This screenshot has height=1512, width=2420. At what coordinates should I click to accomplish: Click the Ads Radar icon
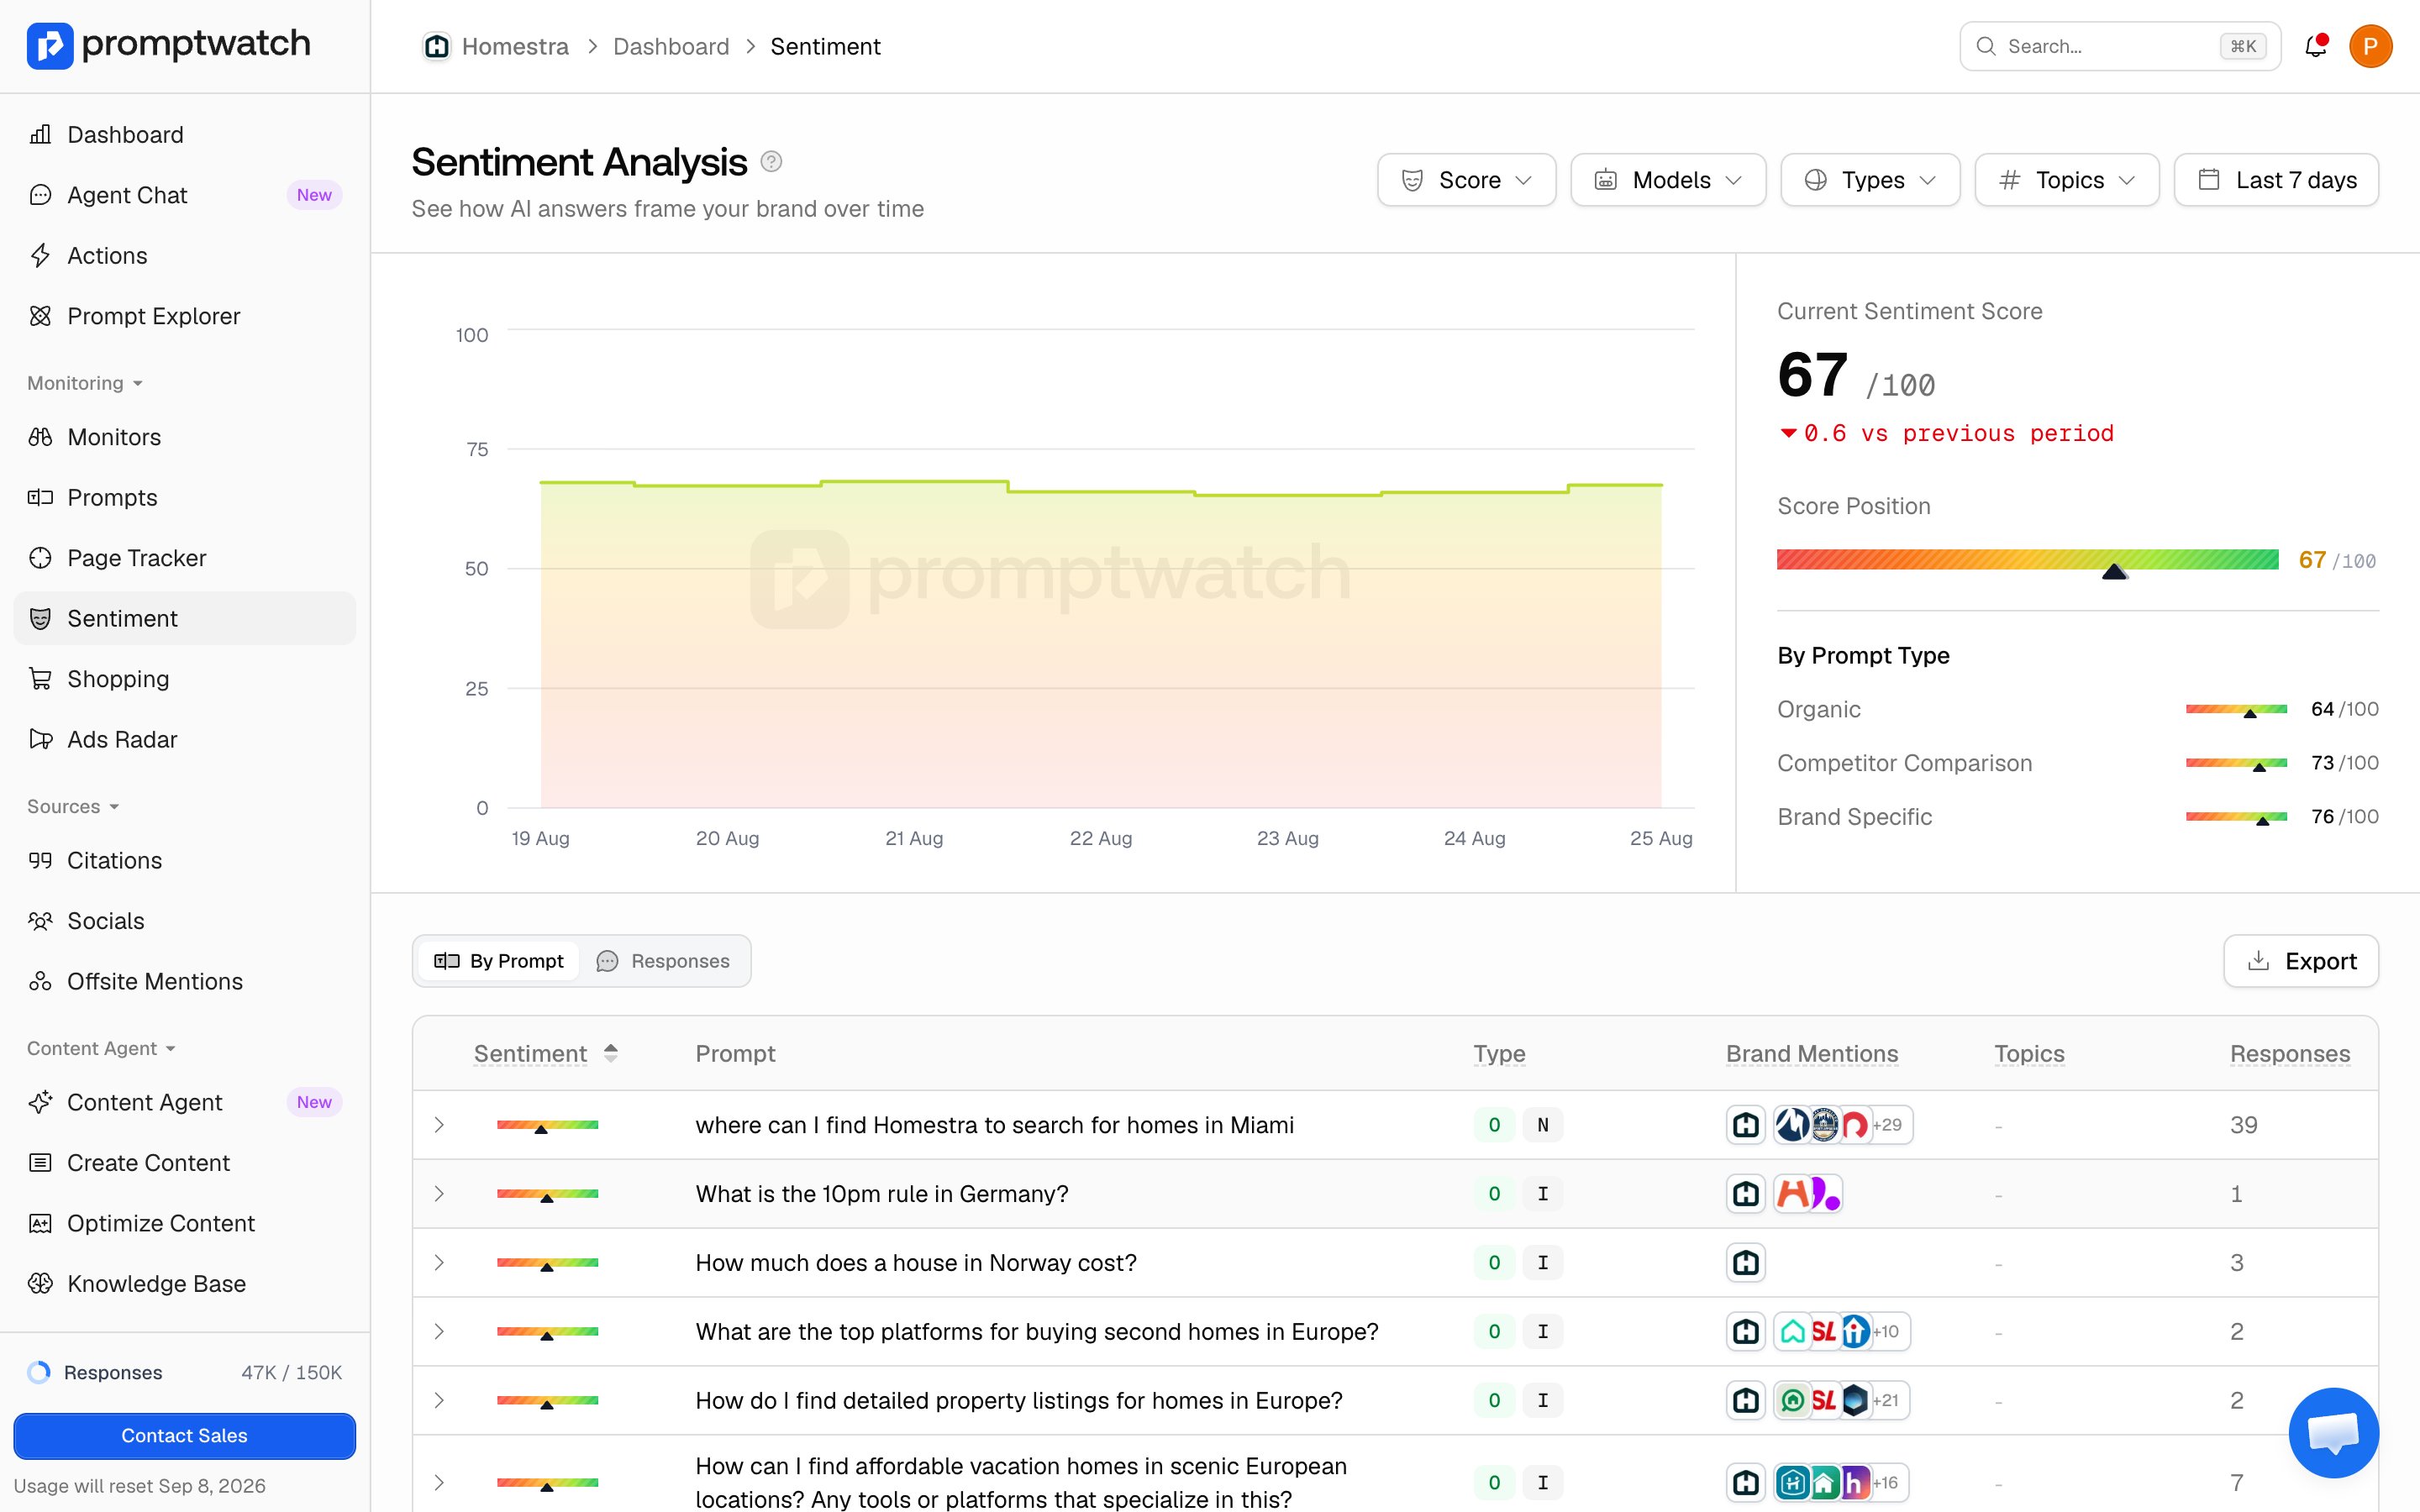pos(40,739)
